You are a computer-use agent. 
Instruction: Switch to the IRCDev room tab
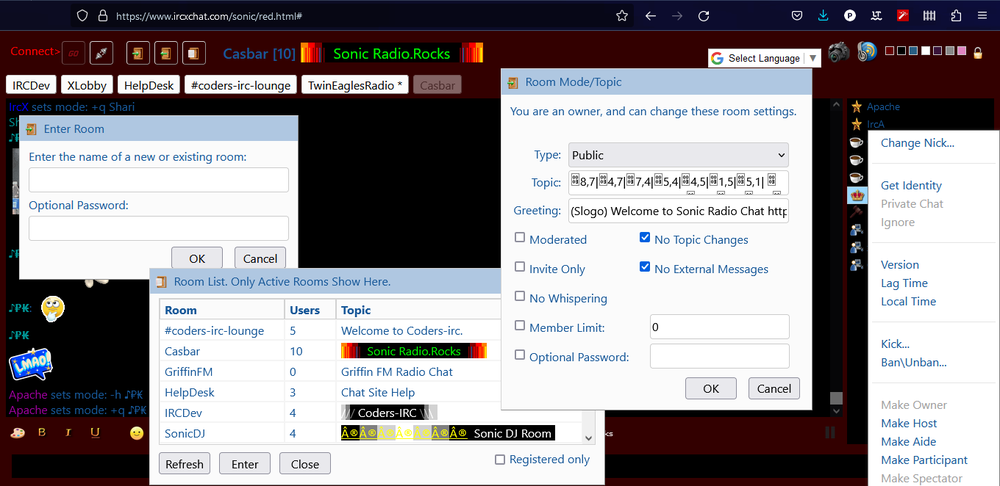31,85
